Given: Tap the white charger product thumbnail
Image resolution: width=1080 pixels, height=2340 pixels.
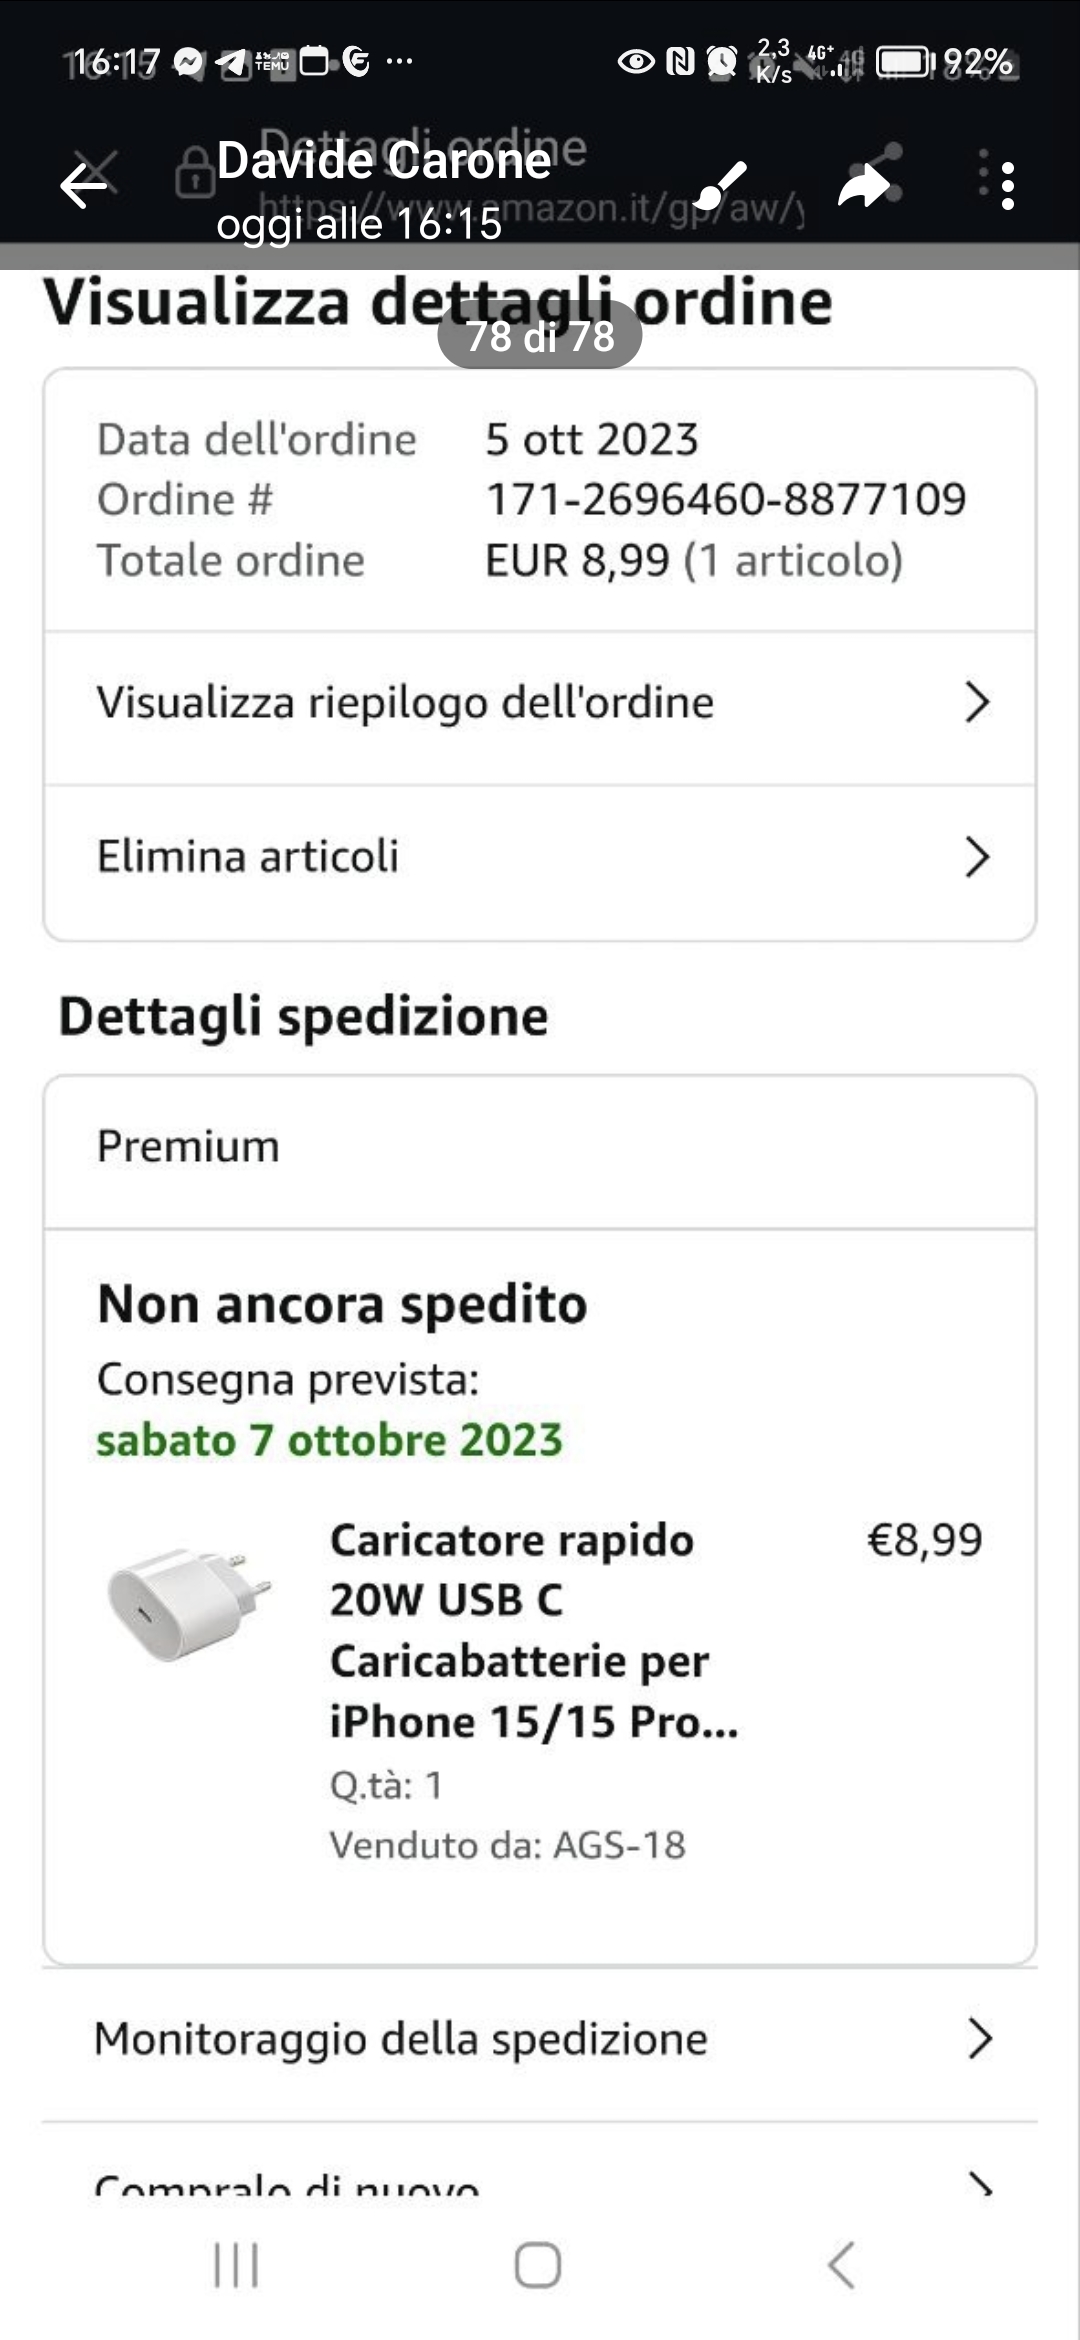Looking at the screenshot, I should tap(189, 1602).
